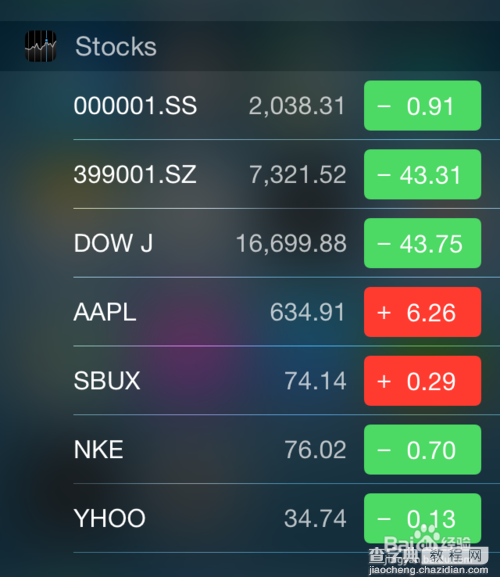Toggle the 000001.SS change badge -0.91
Screen dimensions: 500x577
coord(422,106)
